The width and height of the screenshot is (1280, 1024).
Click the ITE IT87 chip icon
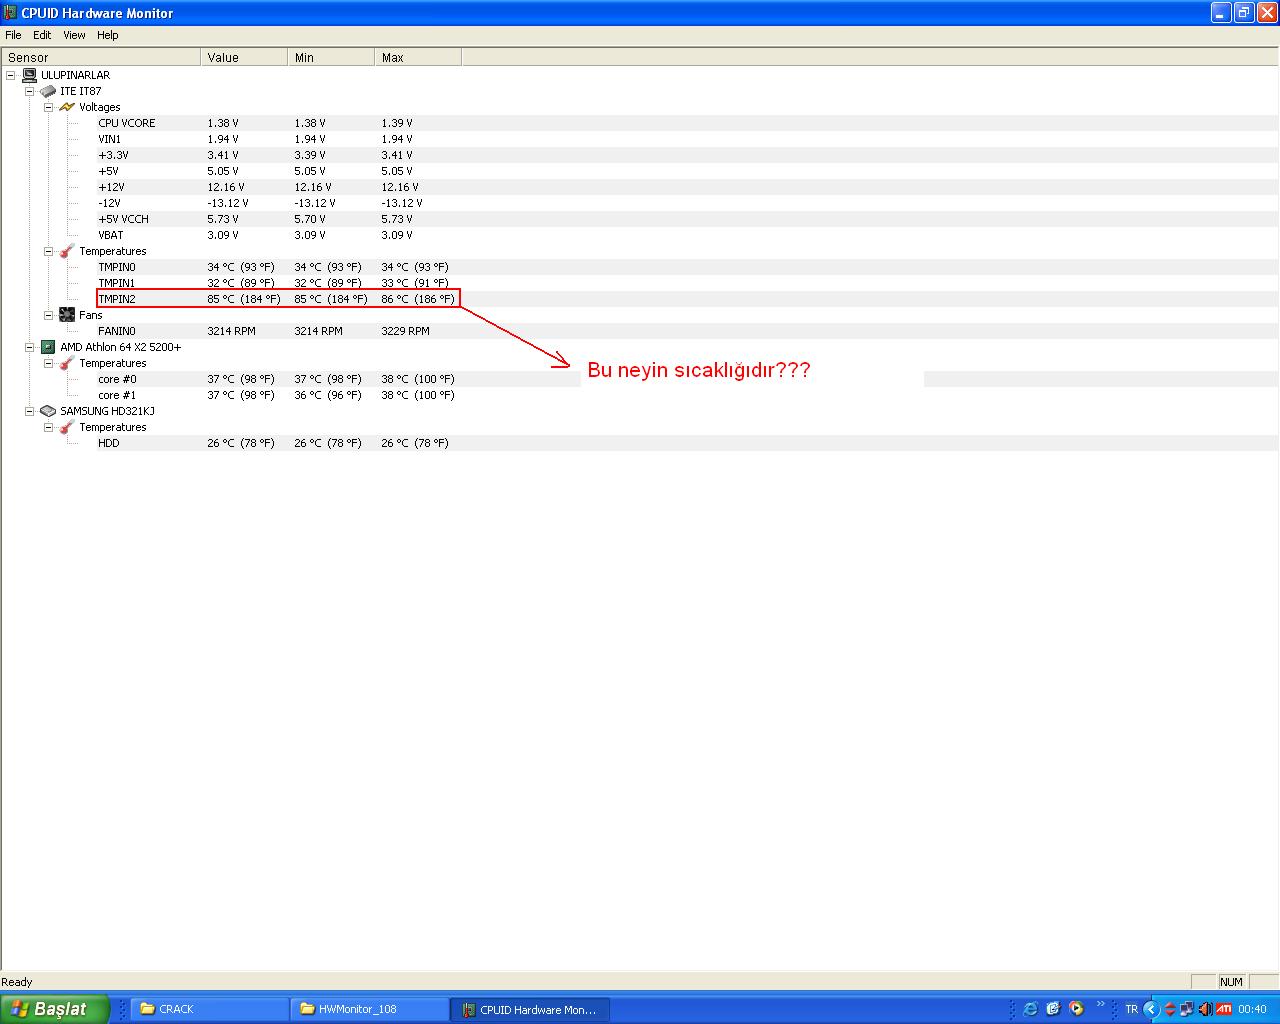pos(48,91)
